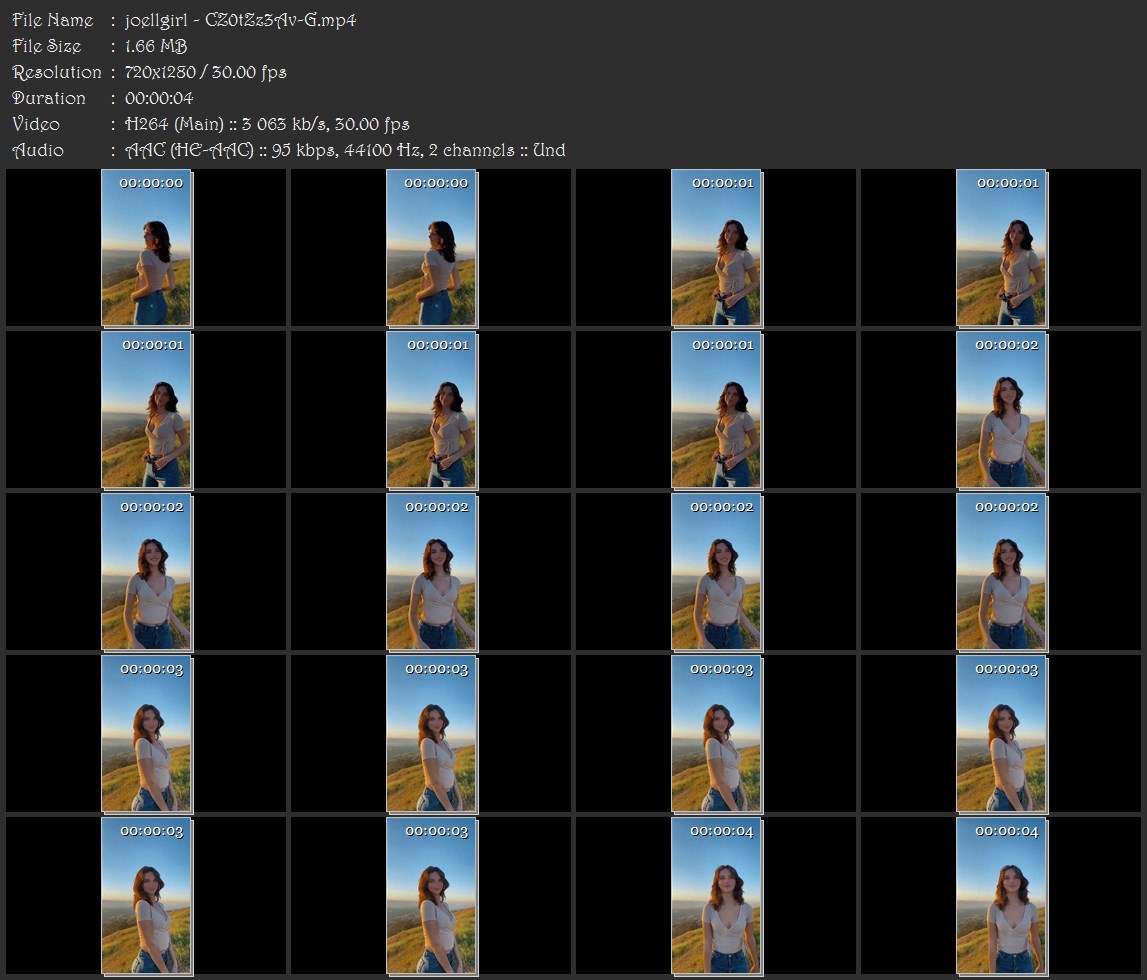Select the "Video" label
The height and width of the screenshot is (980, 1147).
[36, 124]
